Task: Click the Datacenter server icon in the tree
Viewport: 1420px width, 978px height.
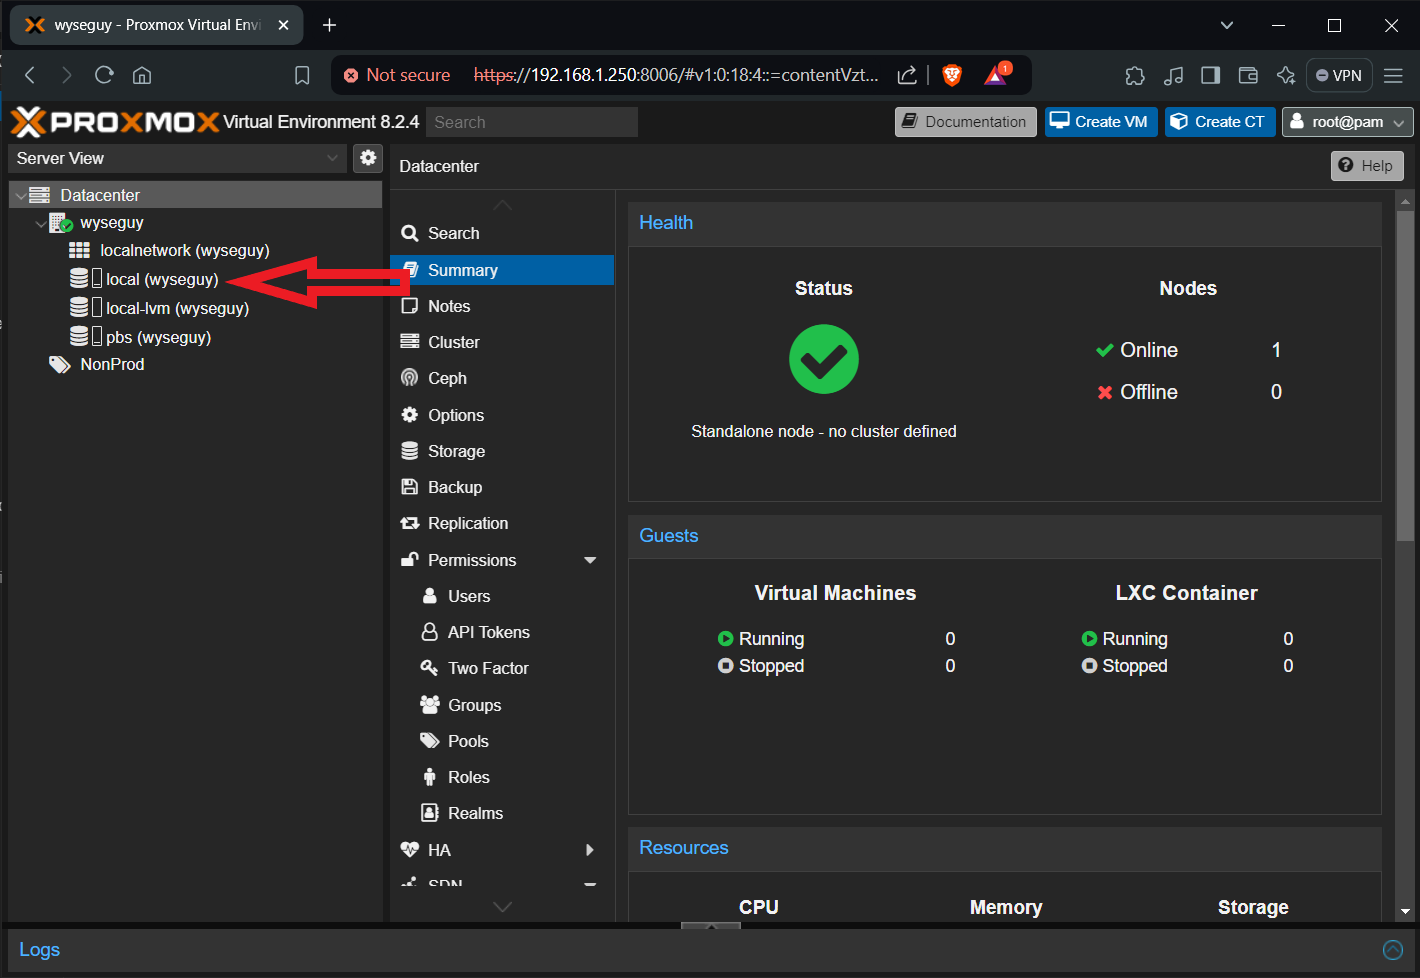Action: (40, 195)
